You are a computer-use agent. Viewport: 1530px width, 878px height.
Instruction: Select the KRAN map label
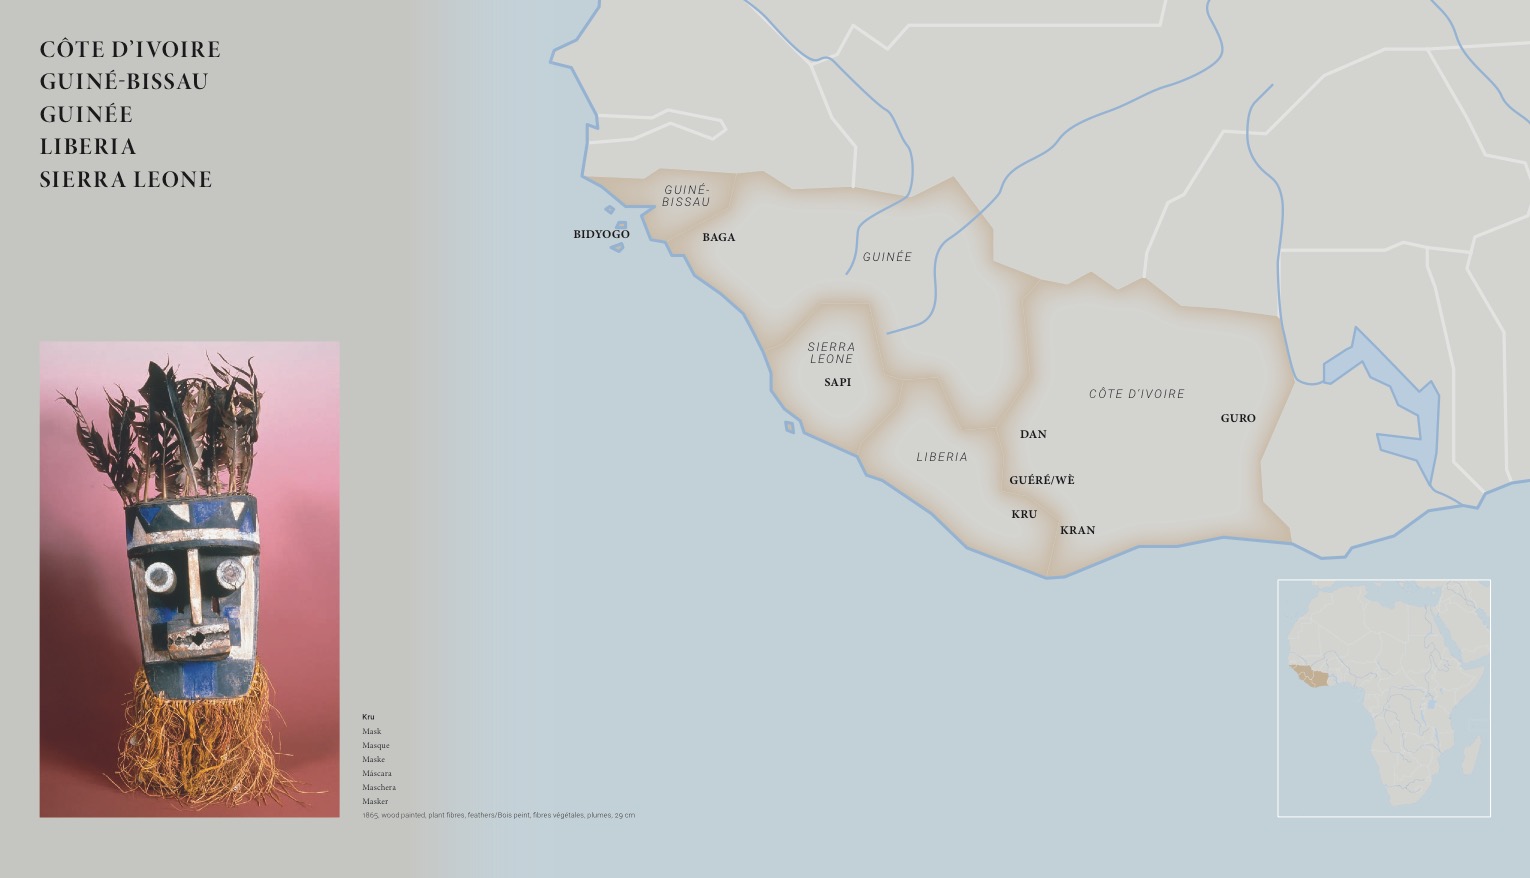pyautogui.click(x=1077, y=530)
